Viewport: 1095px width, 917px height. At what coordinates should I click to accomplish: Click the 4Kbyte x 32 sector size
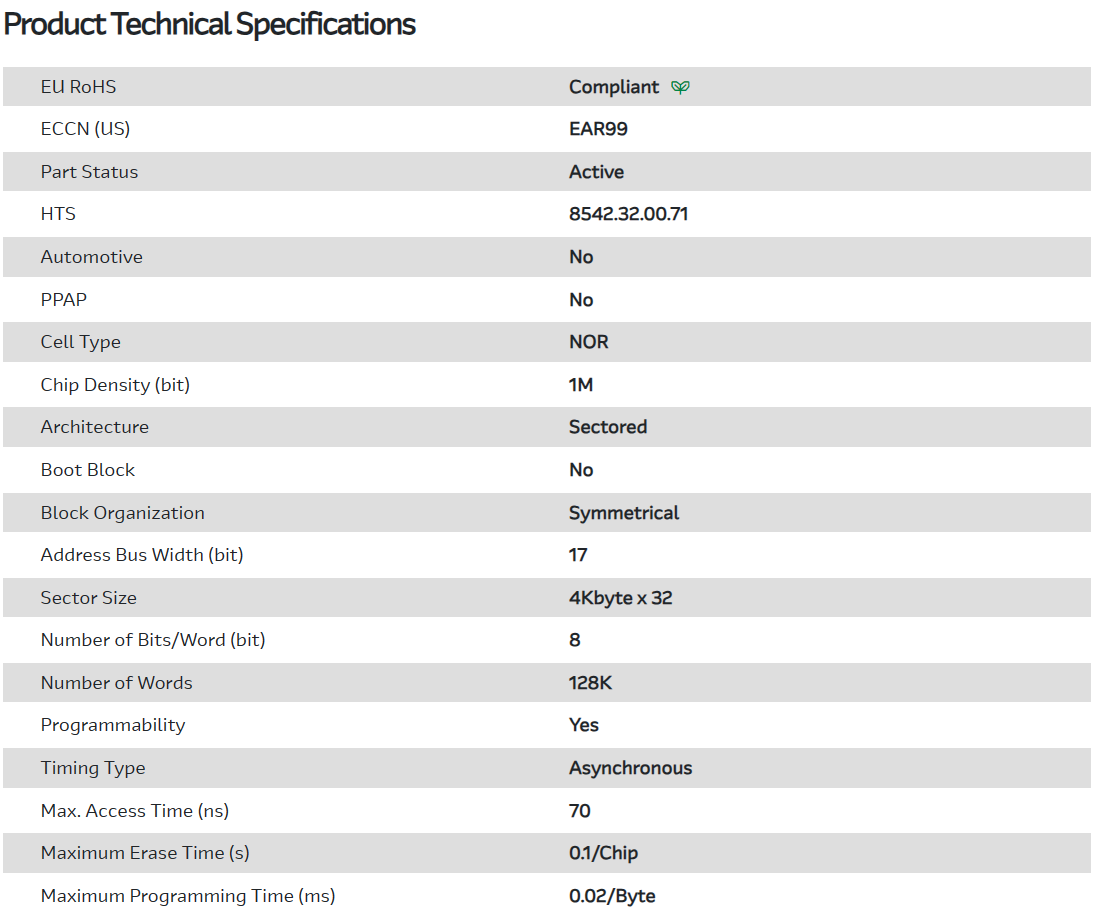point(620,598)
